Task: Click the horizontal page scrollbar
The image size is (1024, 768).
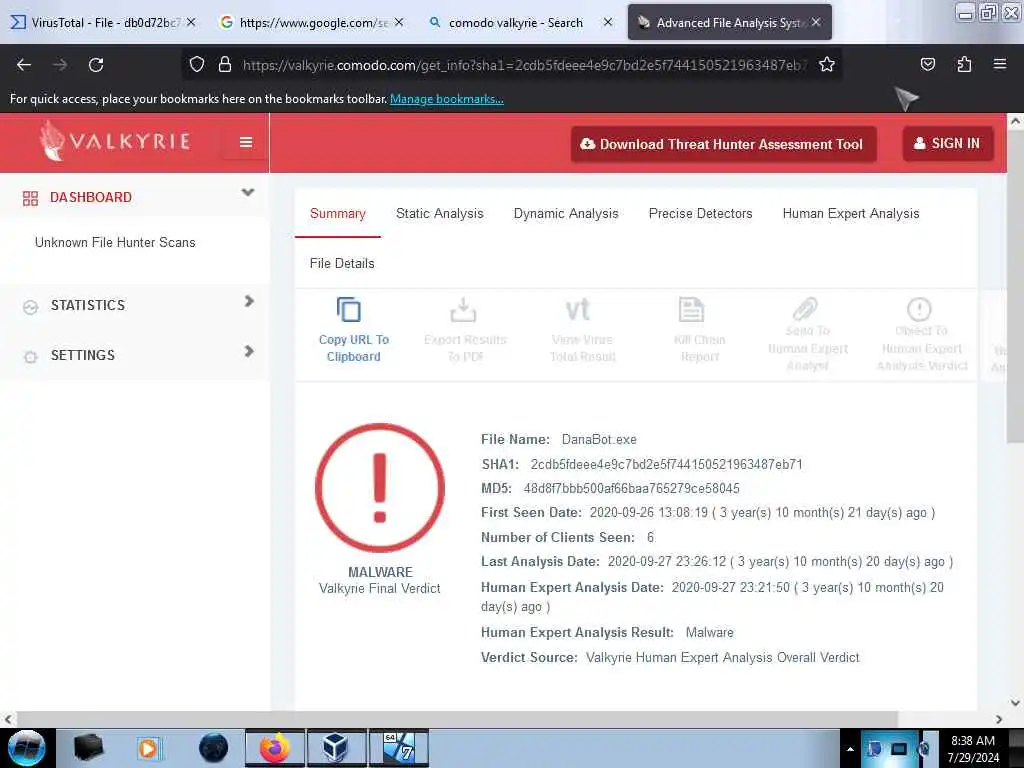Action: 457,719
